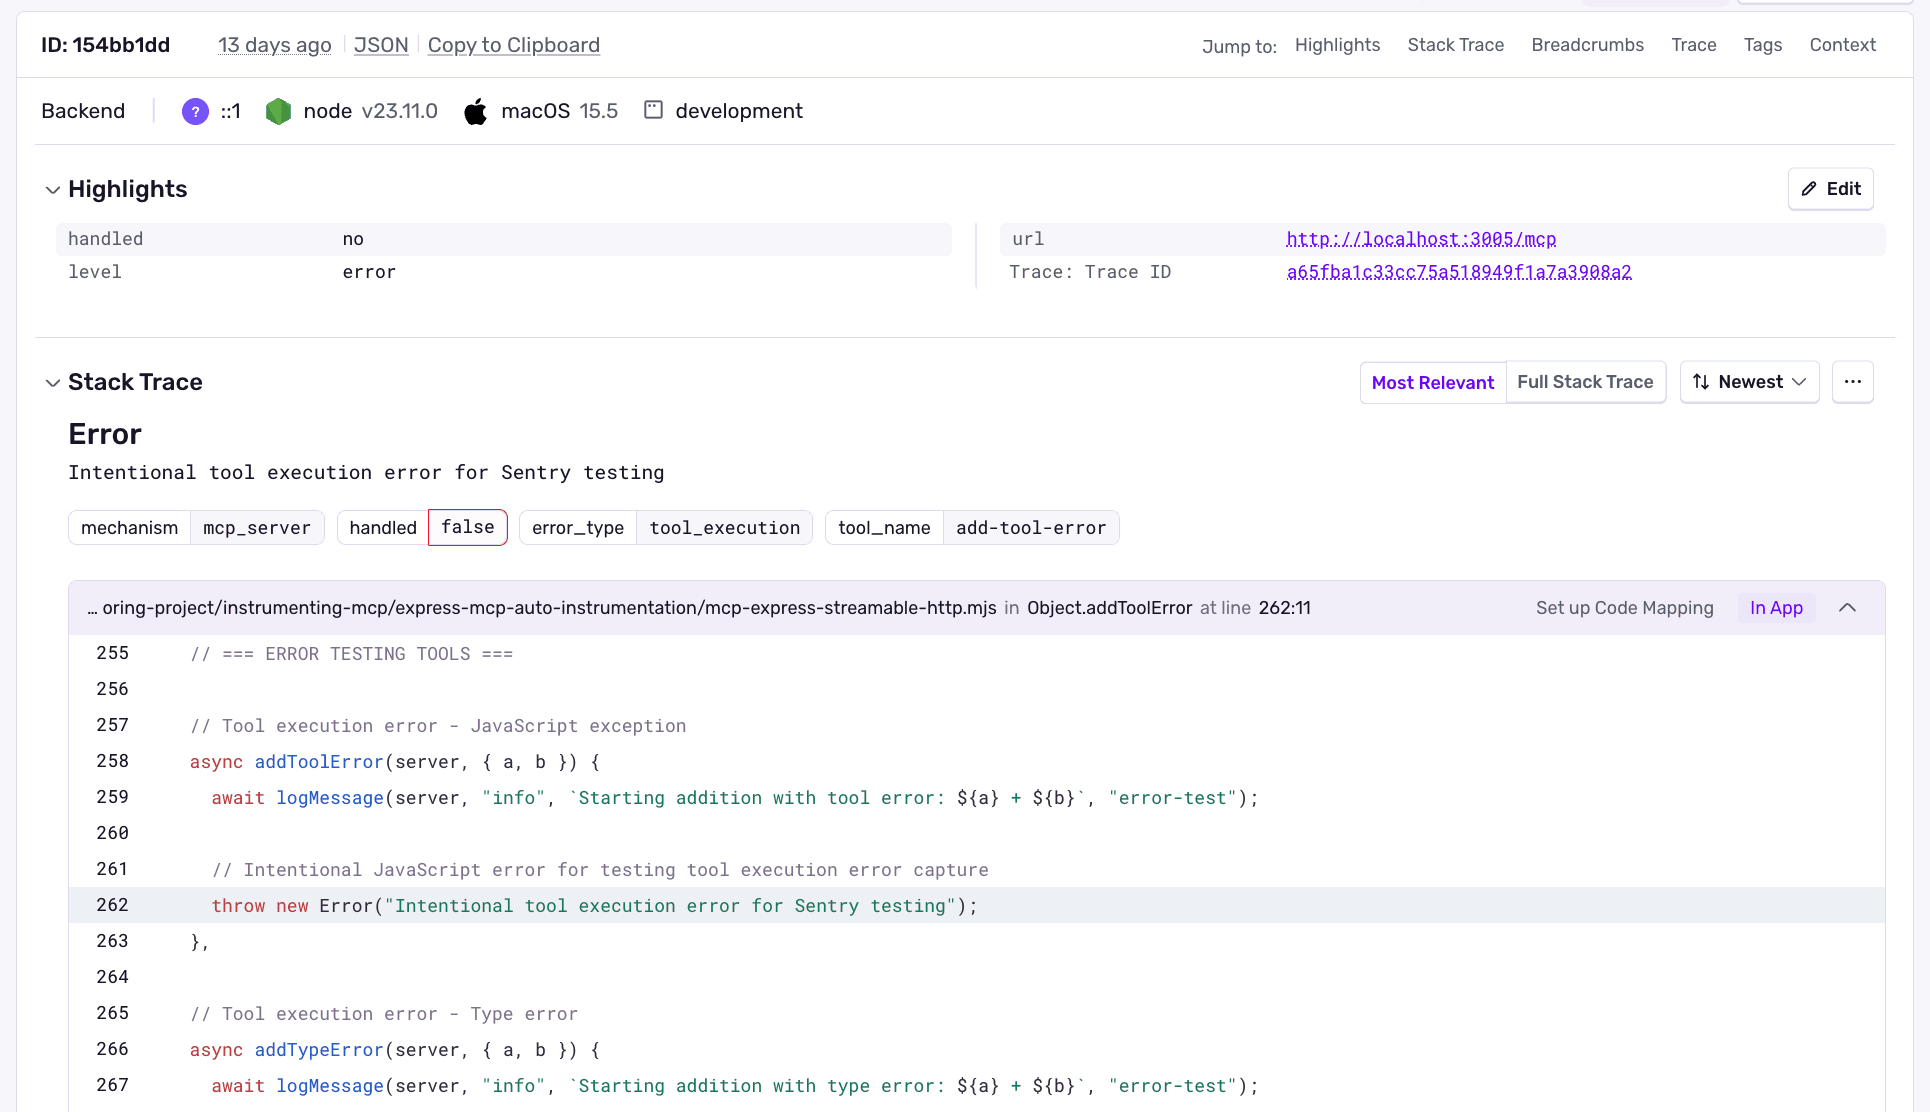Collapse the stack frame with the chevron-up icon
The height and width of the screenshot is (1112, 1930).
point(1847,607)
